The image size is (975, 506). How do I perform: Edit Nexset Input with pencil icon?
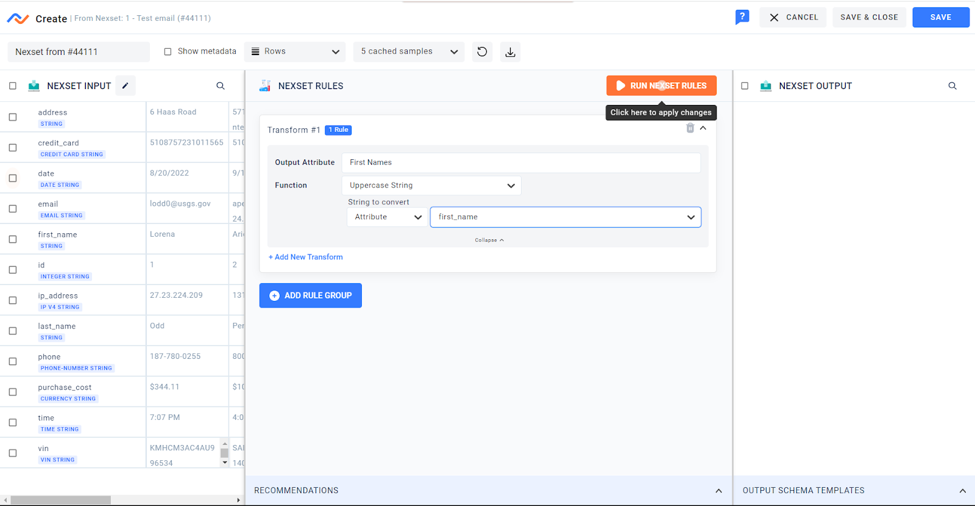coord(125,86)
